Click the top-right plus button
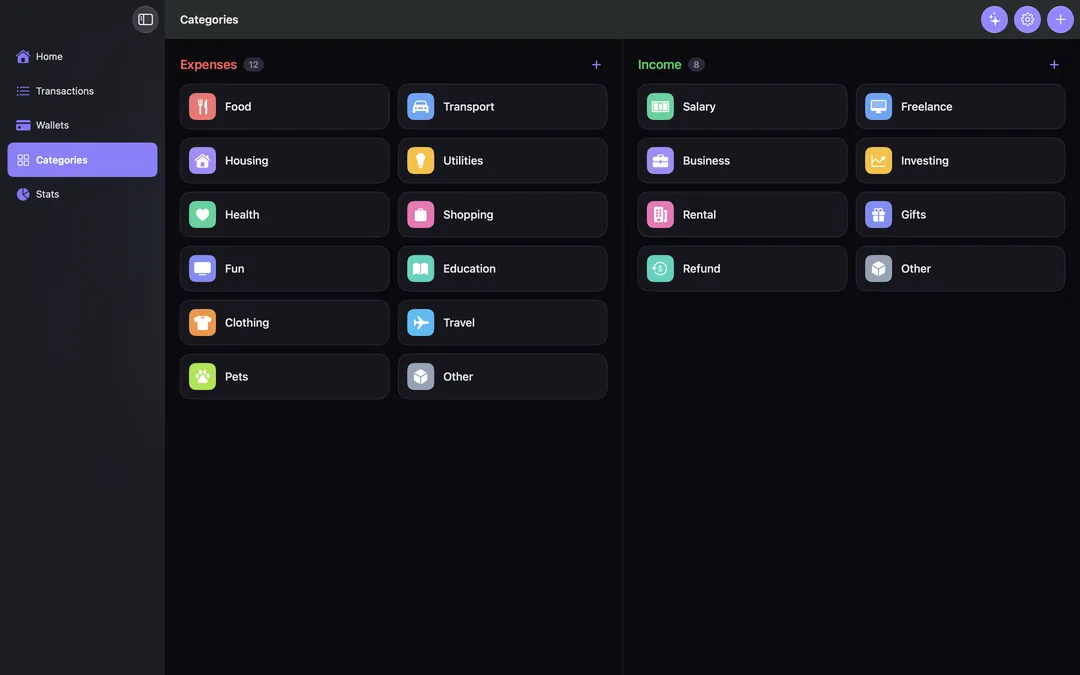Viewport: 1080px width, 675px height. pyautogui.click(x=1060, y=19)
